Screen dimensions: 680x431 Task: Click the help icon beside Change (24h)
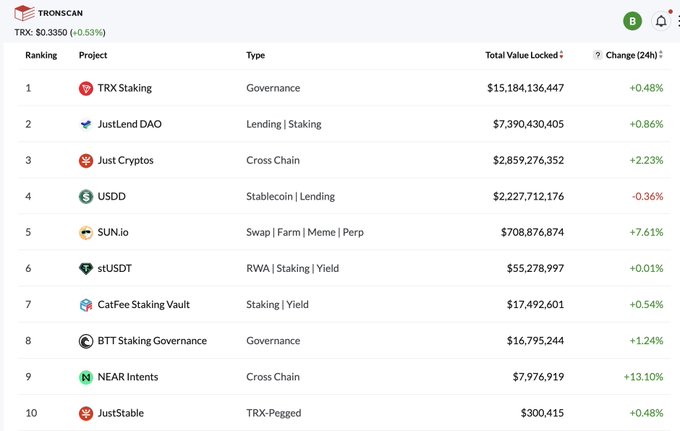coord(598,55)
